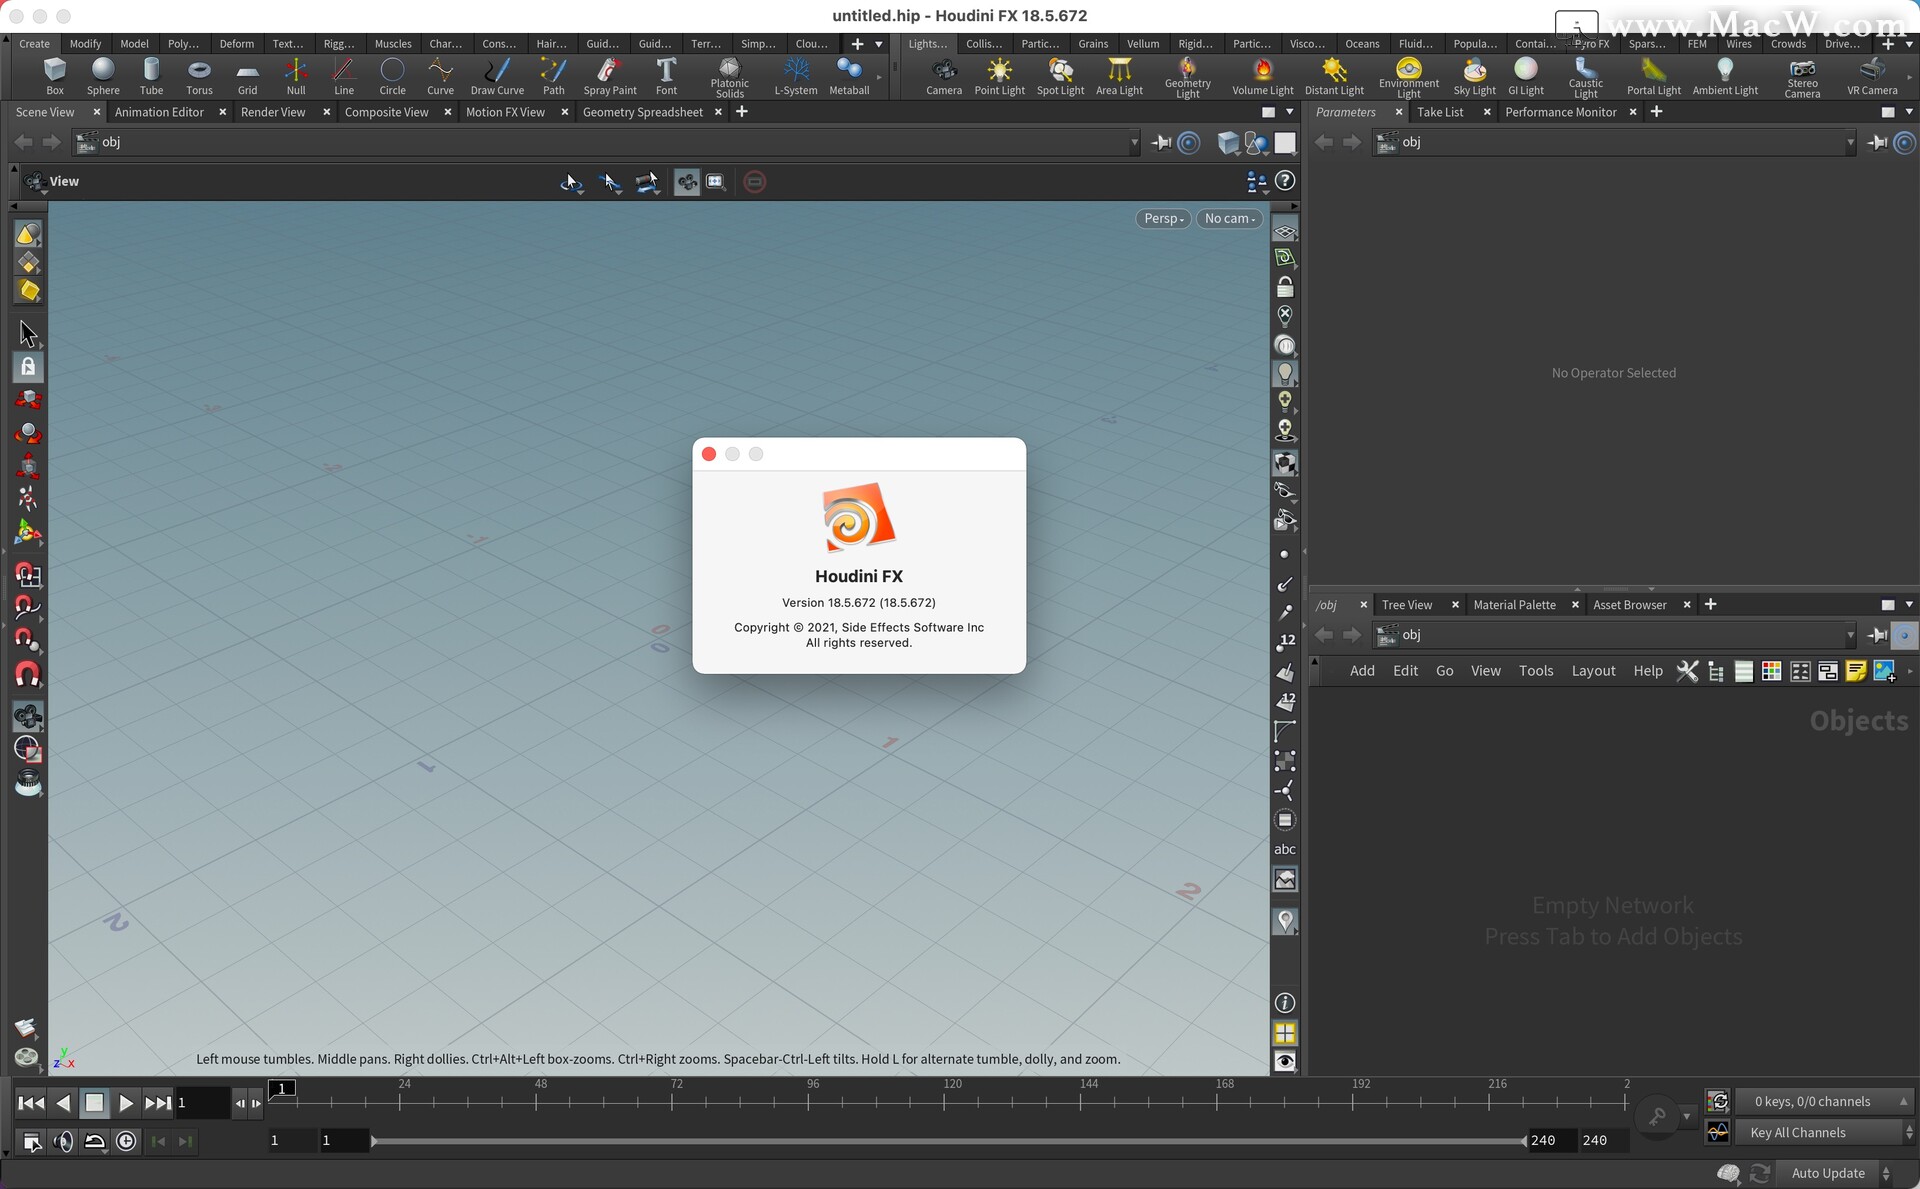Click Add in network editor menu
This screenshot has width=1920, height=1189.
1362,671
